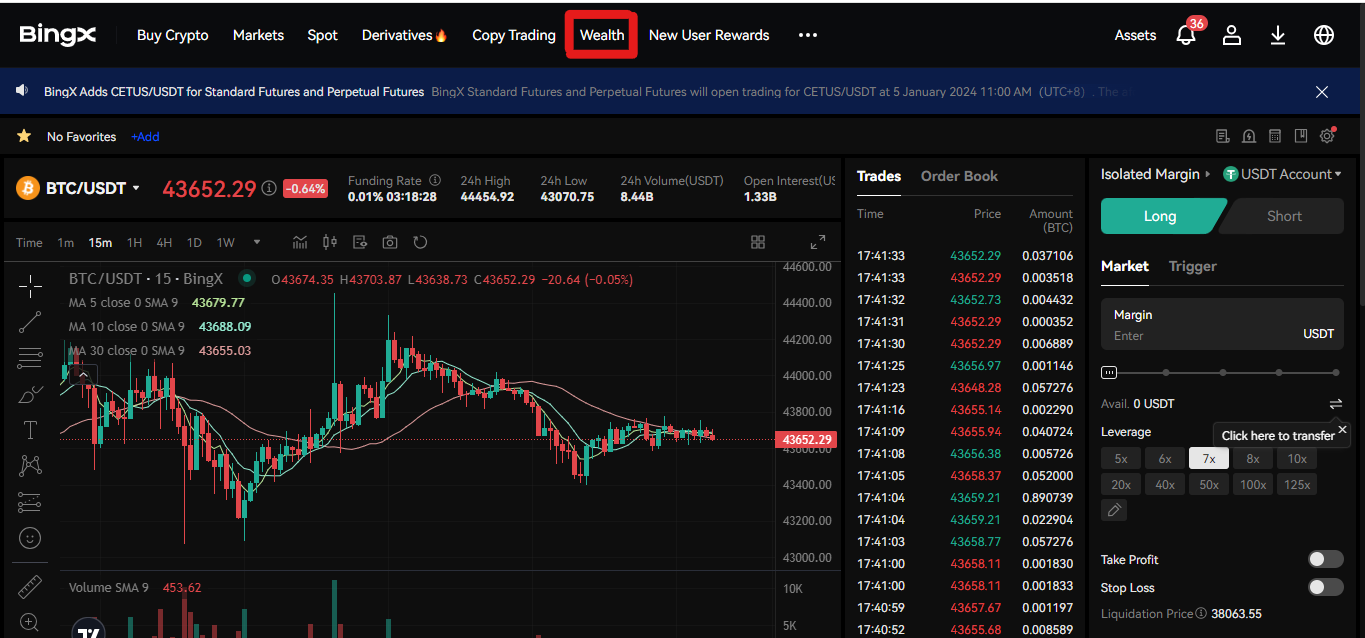Viewport: 1365px width, 638px height.
Task: Open the Wealth page
Action: point(602,35)
